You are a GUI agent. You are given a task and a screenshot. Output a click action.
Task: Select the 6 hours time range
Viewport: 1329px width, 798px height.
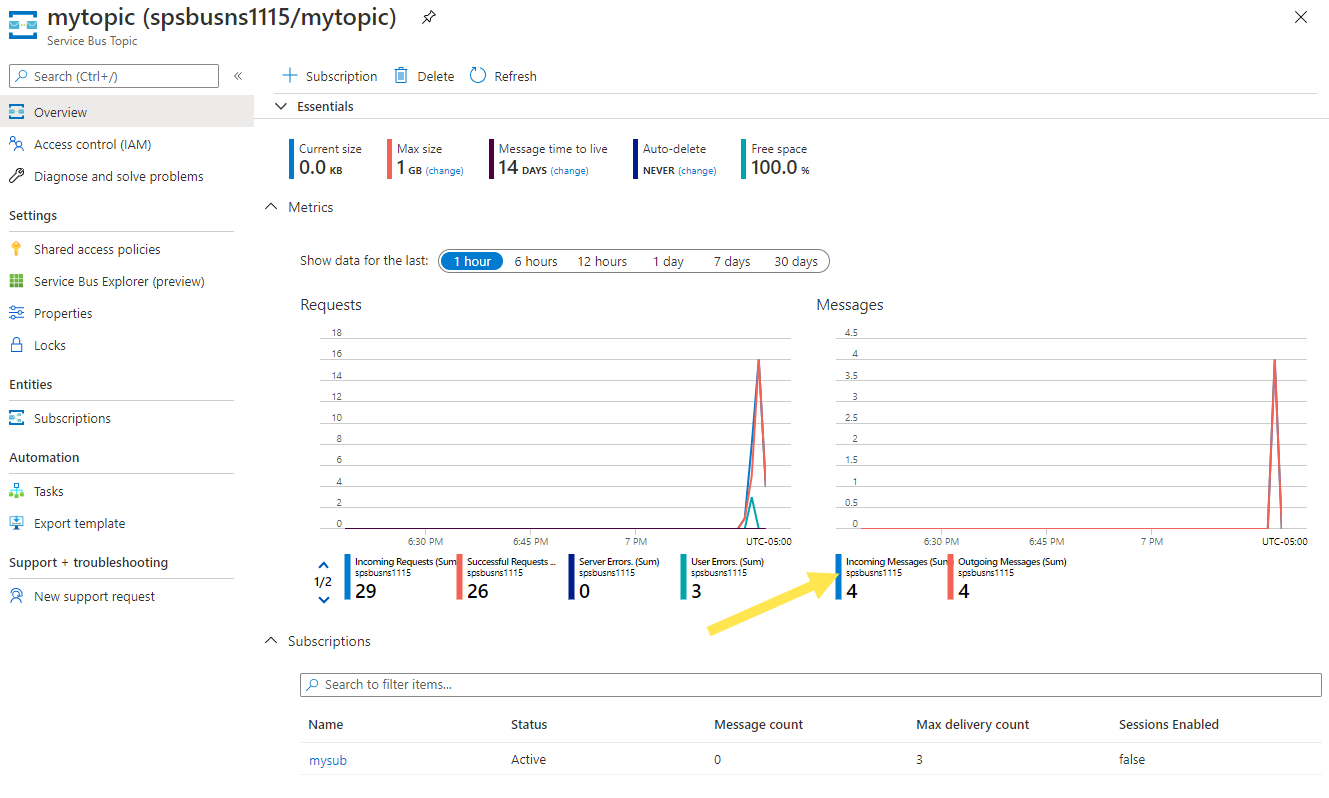click(536, 261)
